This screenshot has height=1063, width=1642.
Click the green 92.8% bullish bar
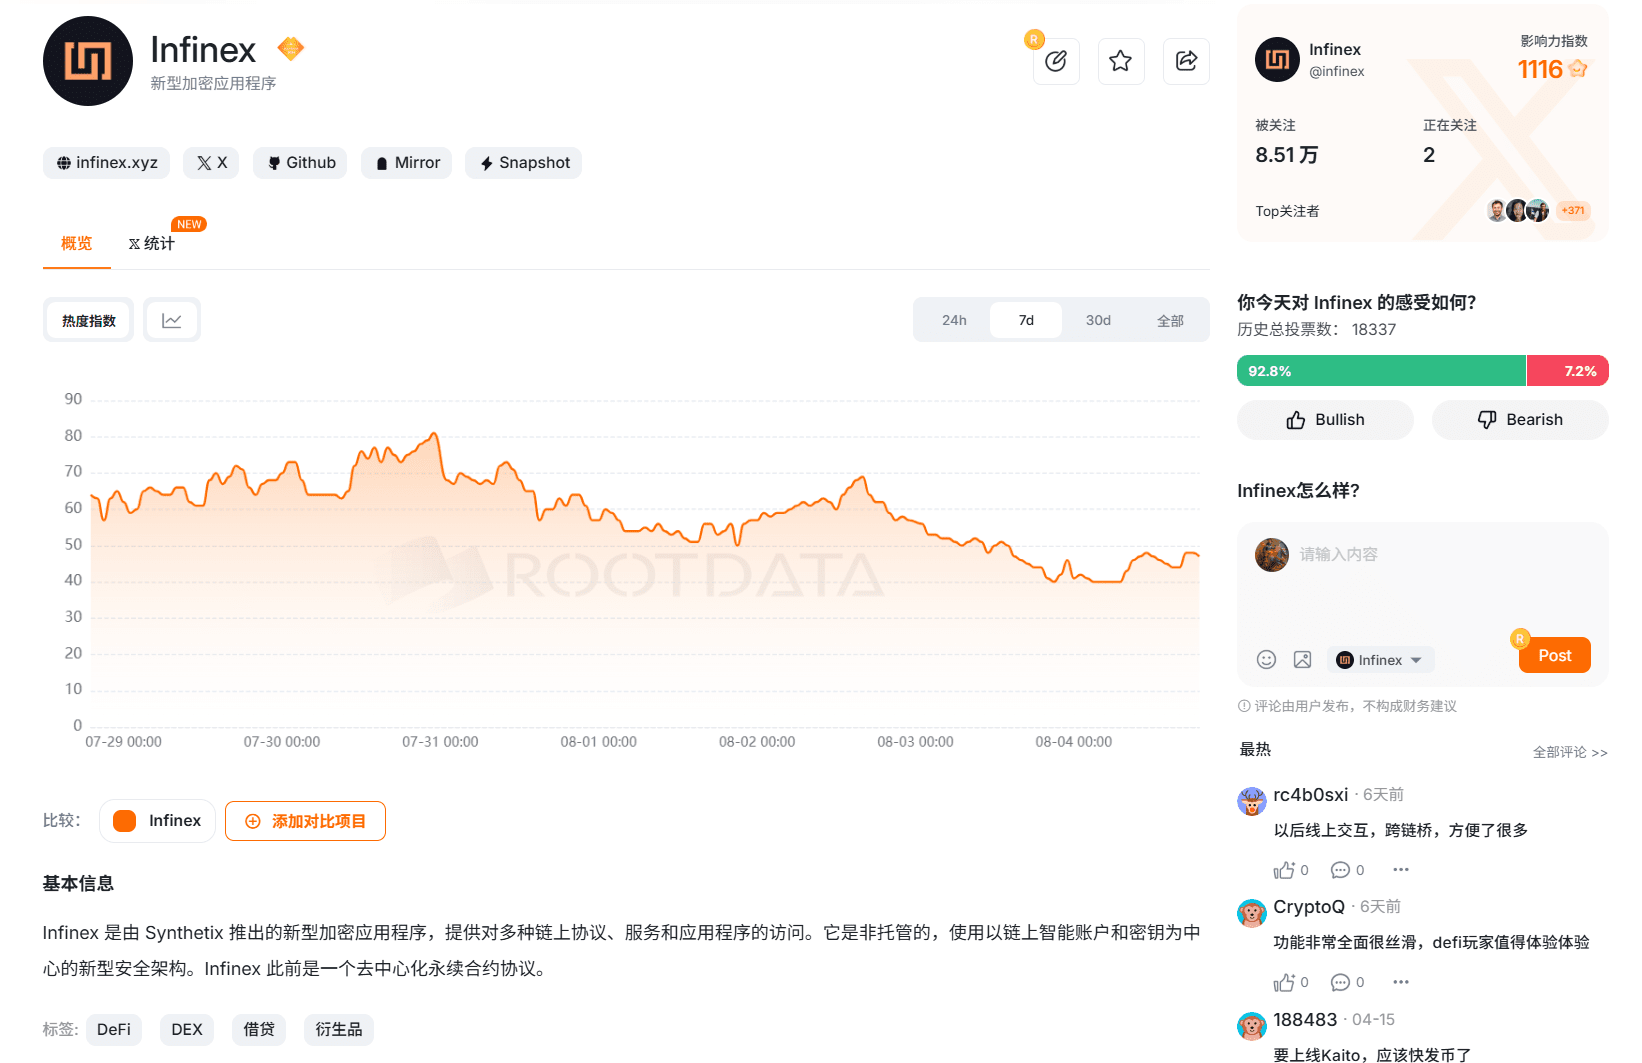[x=1381, y=371]
